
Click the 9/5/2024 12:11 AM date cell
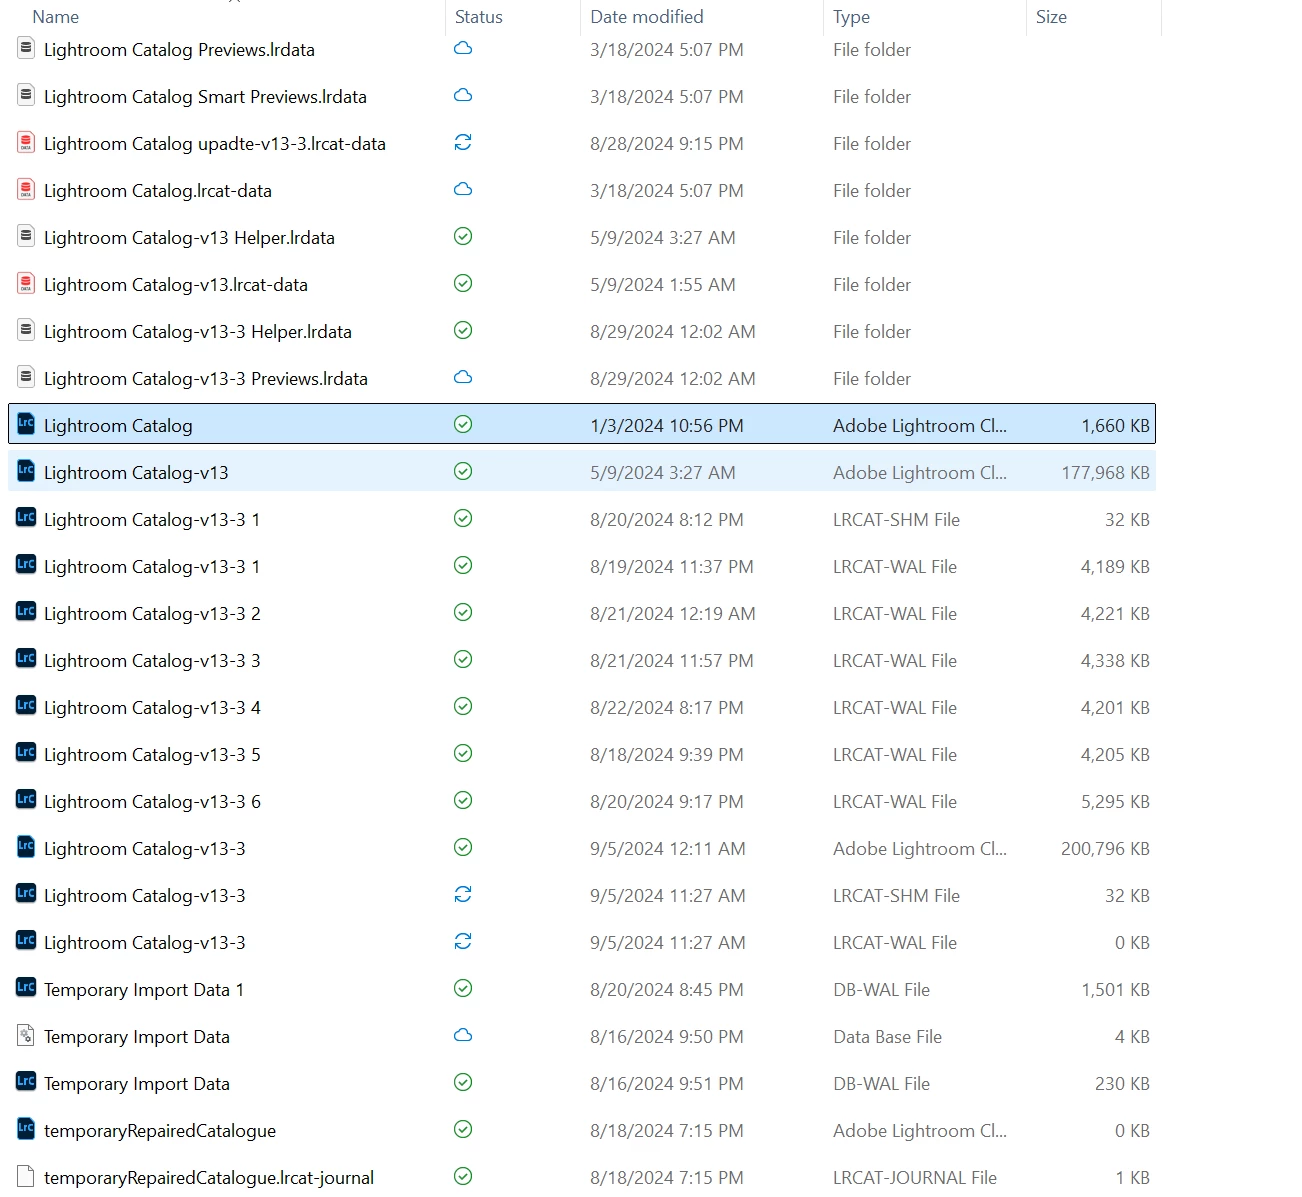click(x=668, y=849)
